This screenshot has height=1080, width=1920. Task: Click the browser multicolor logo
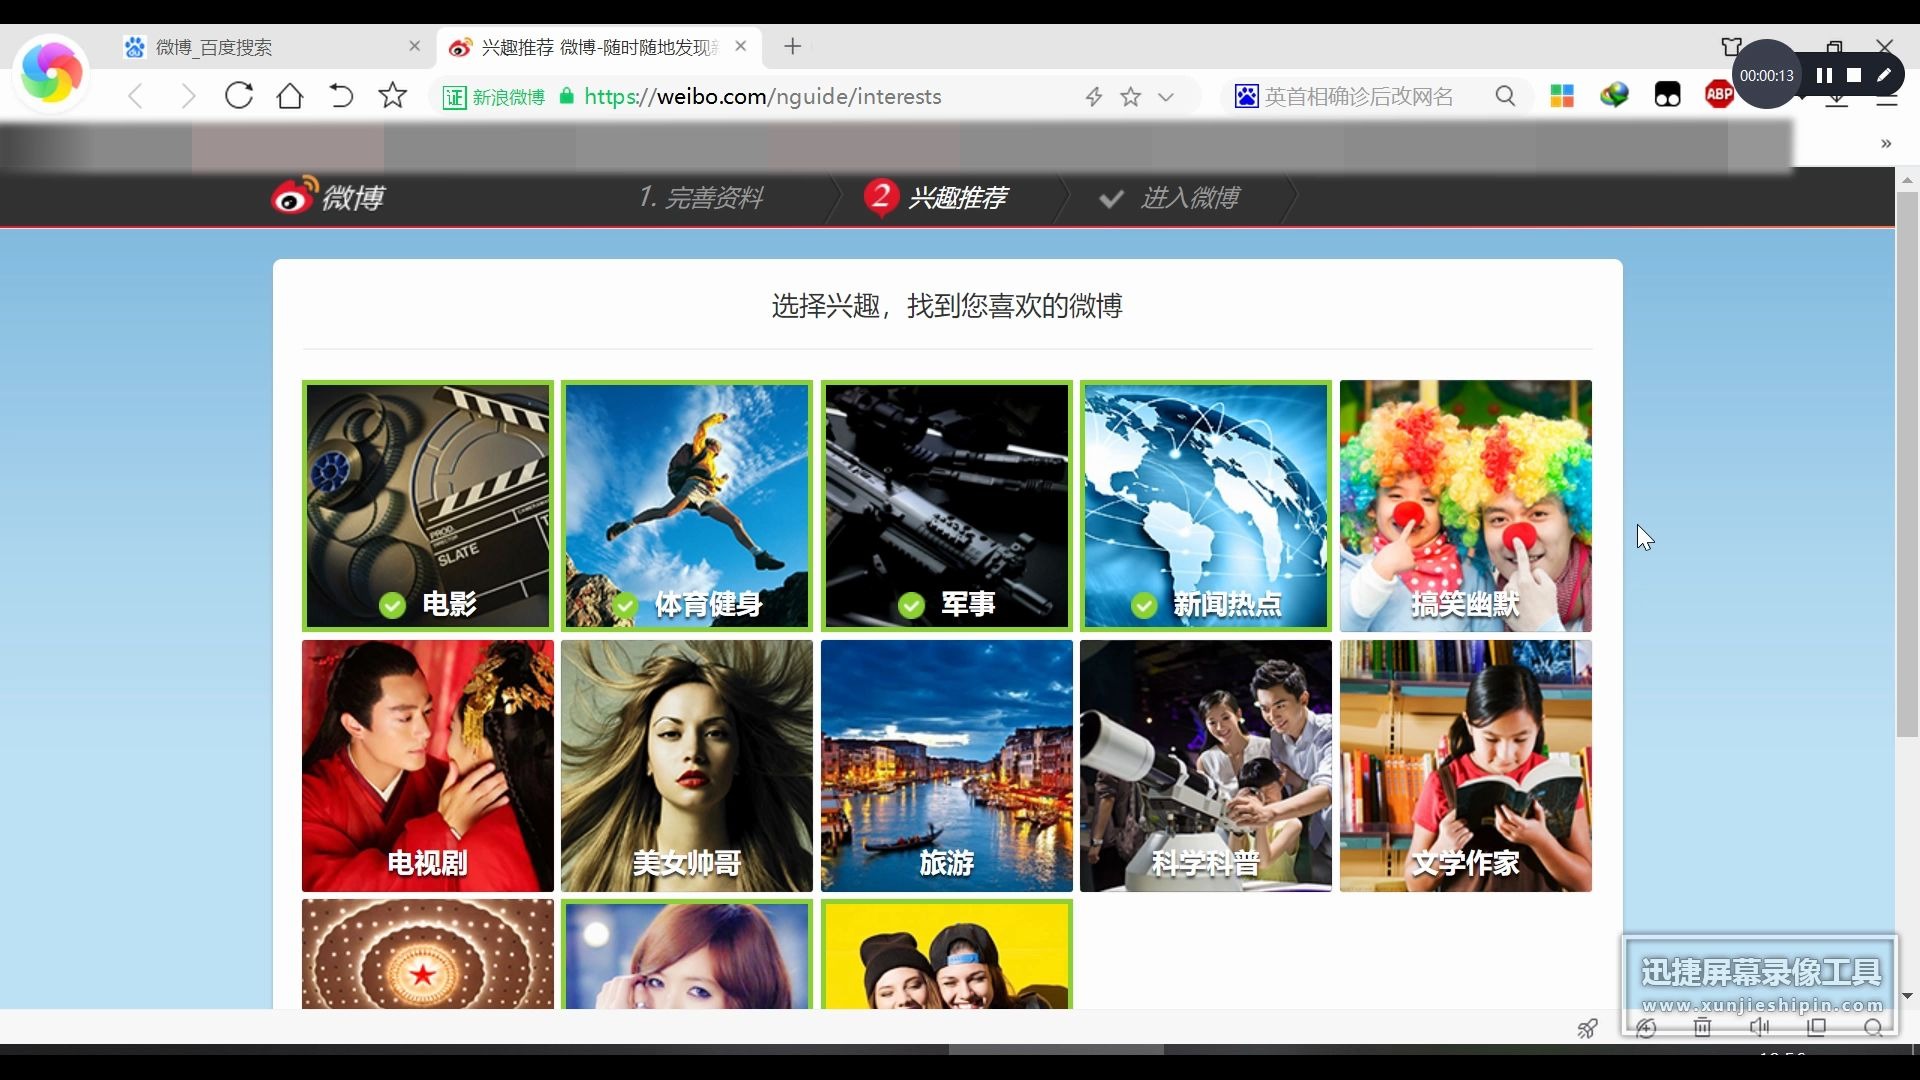coord(51,73)
